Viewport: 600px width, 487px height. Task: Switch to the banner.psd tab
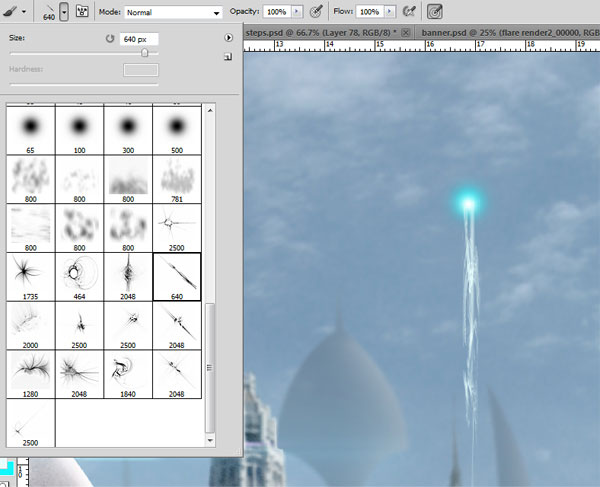pyautogui.click(x=510, y=33)
